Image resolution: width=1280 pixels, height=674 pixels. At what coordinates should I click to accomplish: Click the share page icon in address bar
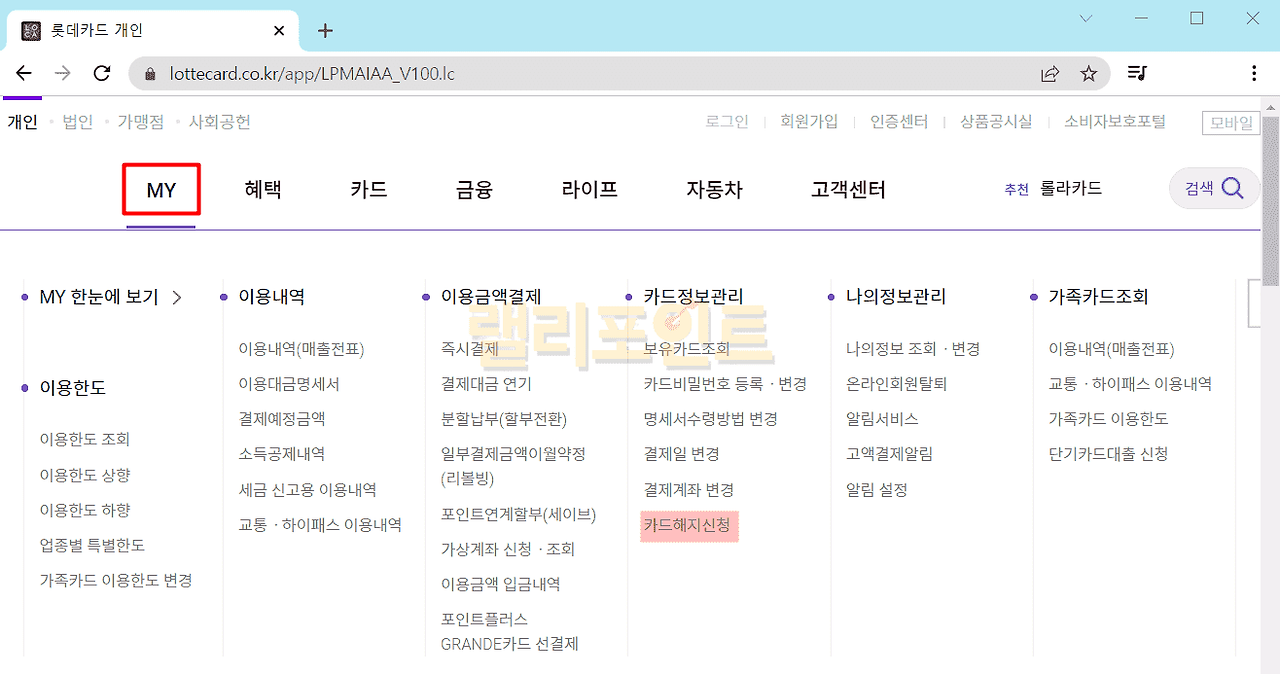[x=1050, y=73]
